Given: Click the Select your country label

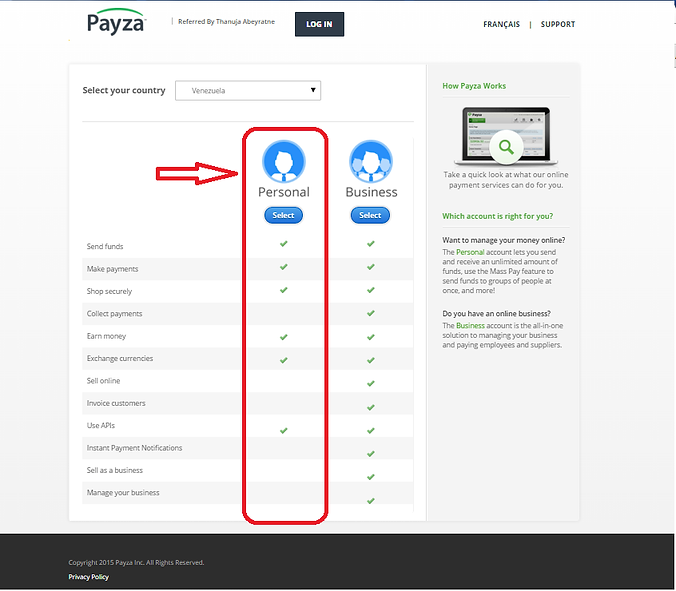Looking at the screenshot, I should [124, 91].
